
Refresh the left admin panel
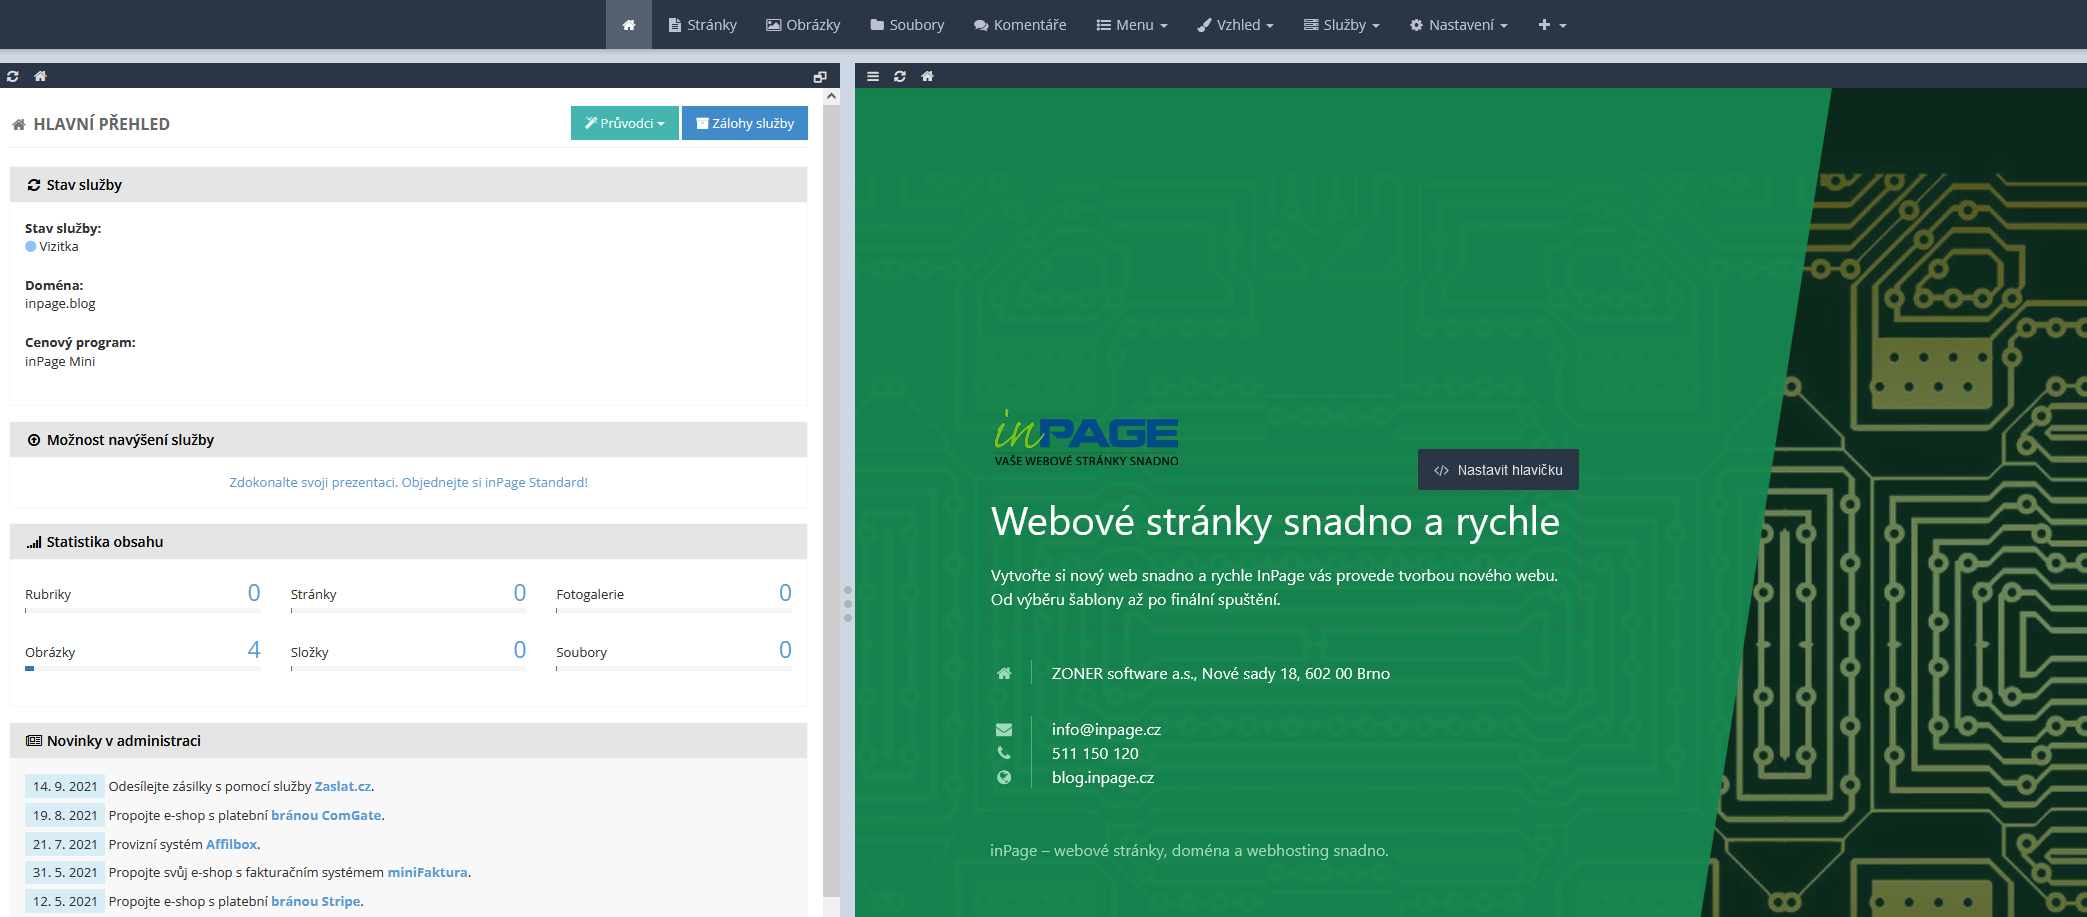[13, 76]
